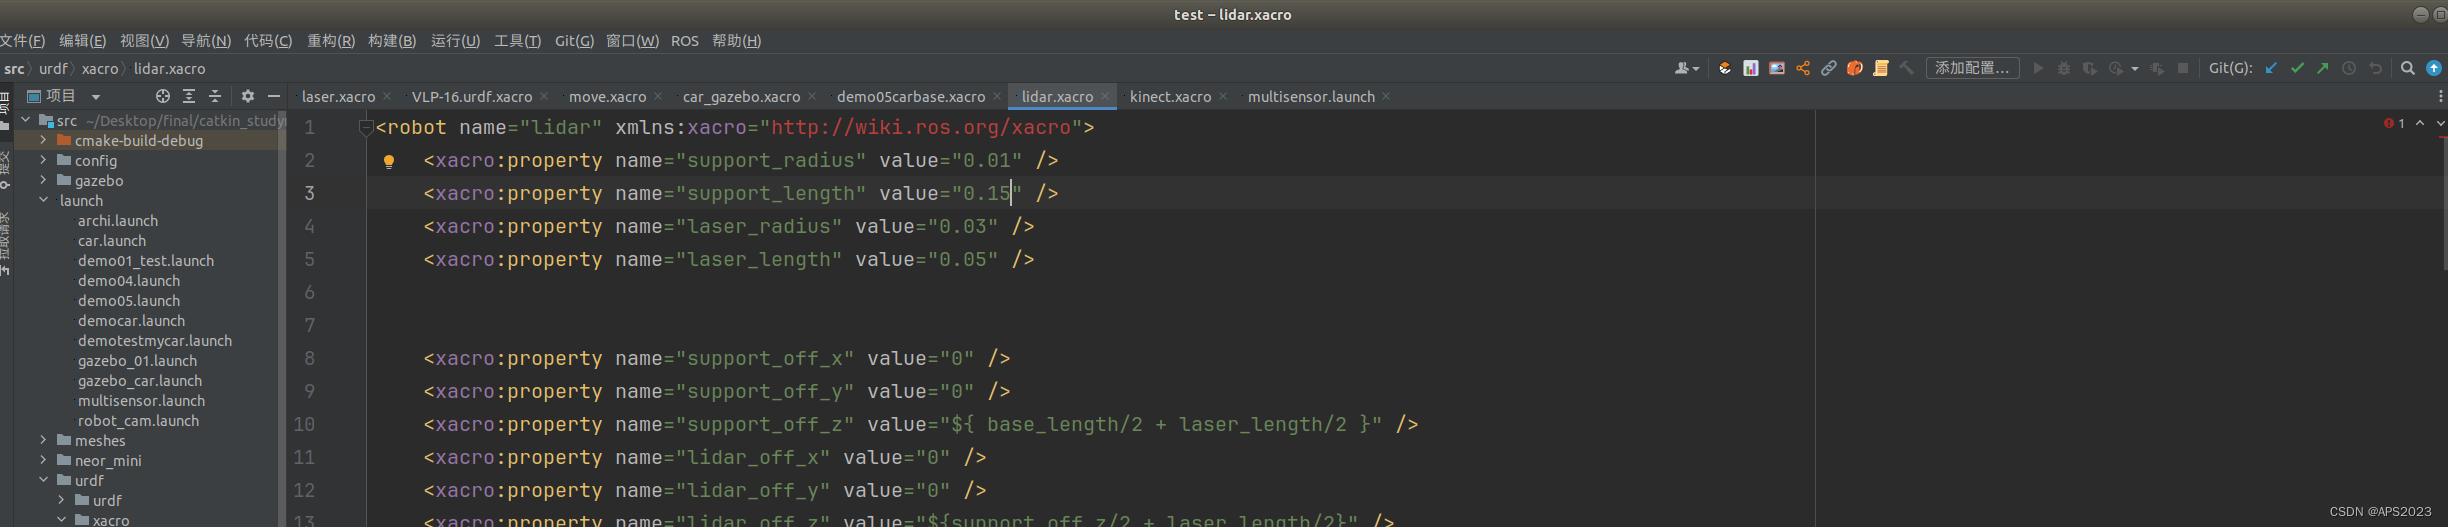Click the Run with Coverage icon

tap(2090, 68)
